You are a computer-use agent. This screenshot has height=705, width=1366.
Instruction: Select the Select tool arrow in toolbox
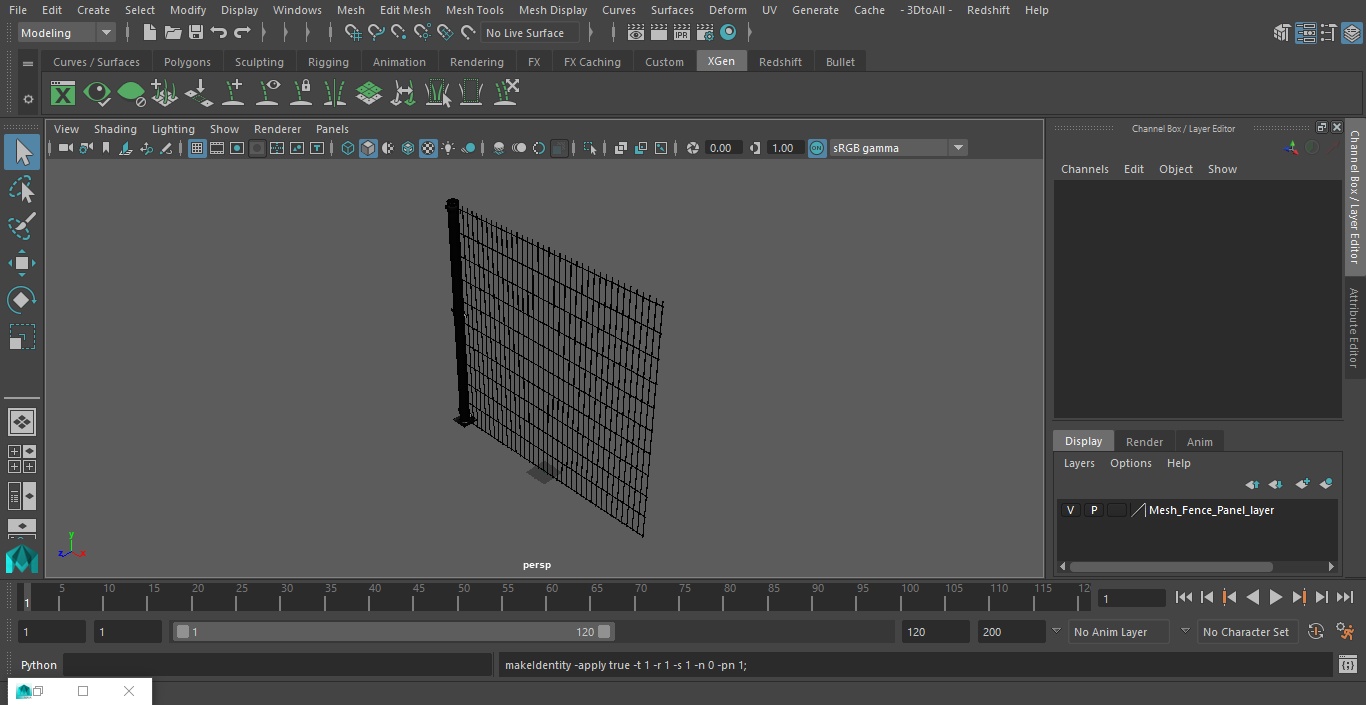(21, 152)
